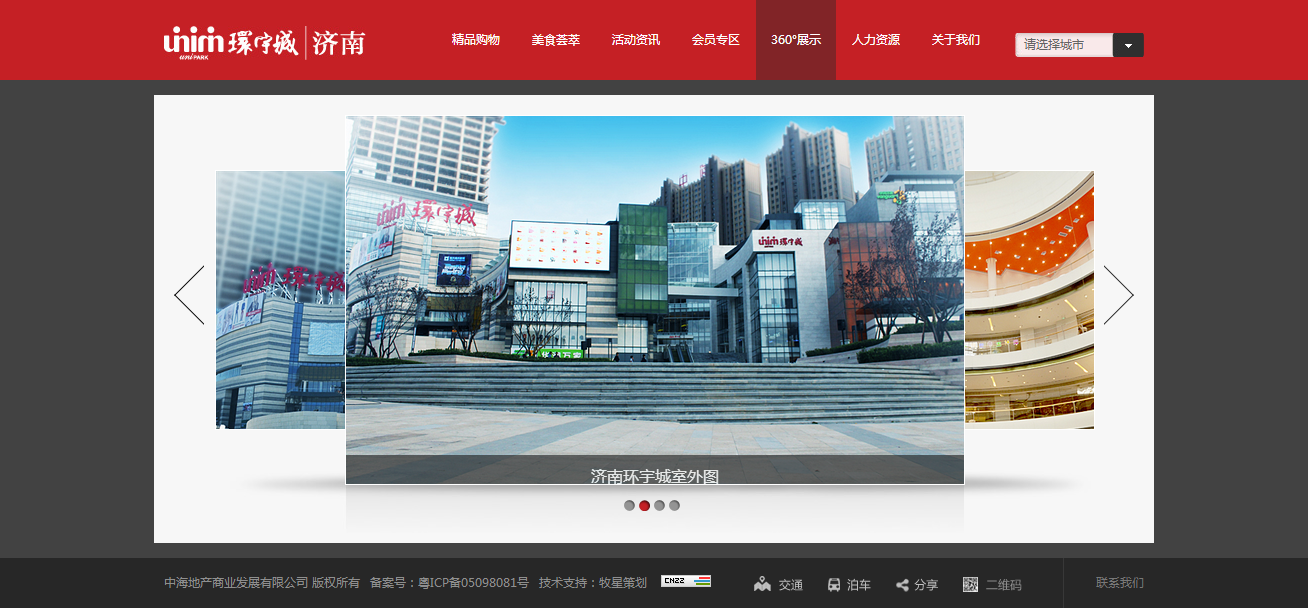Go to 活动资讯 page
Screen dimensions: 1308x608
[636, 40]
